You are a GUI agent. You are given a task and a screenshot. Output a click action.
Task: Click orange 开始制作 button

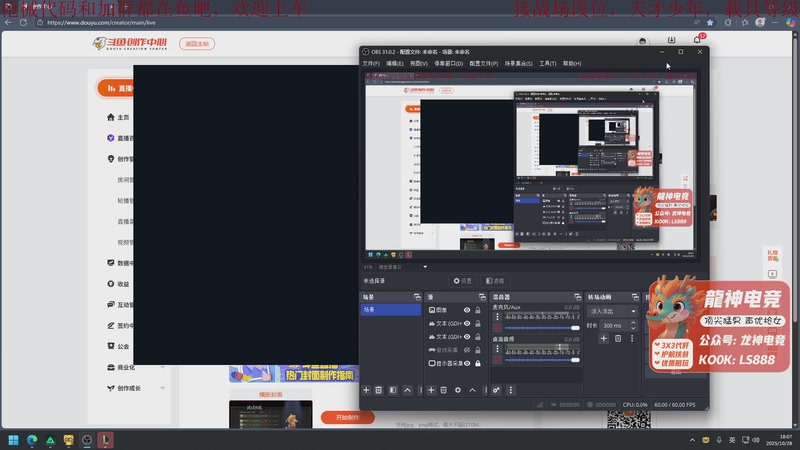pyautogui.click(x=347, y=417)
